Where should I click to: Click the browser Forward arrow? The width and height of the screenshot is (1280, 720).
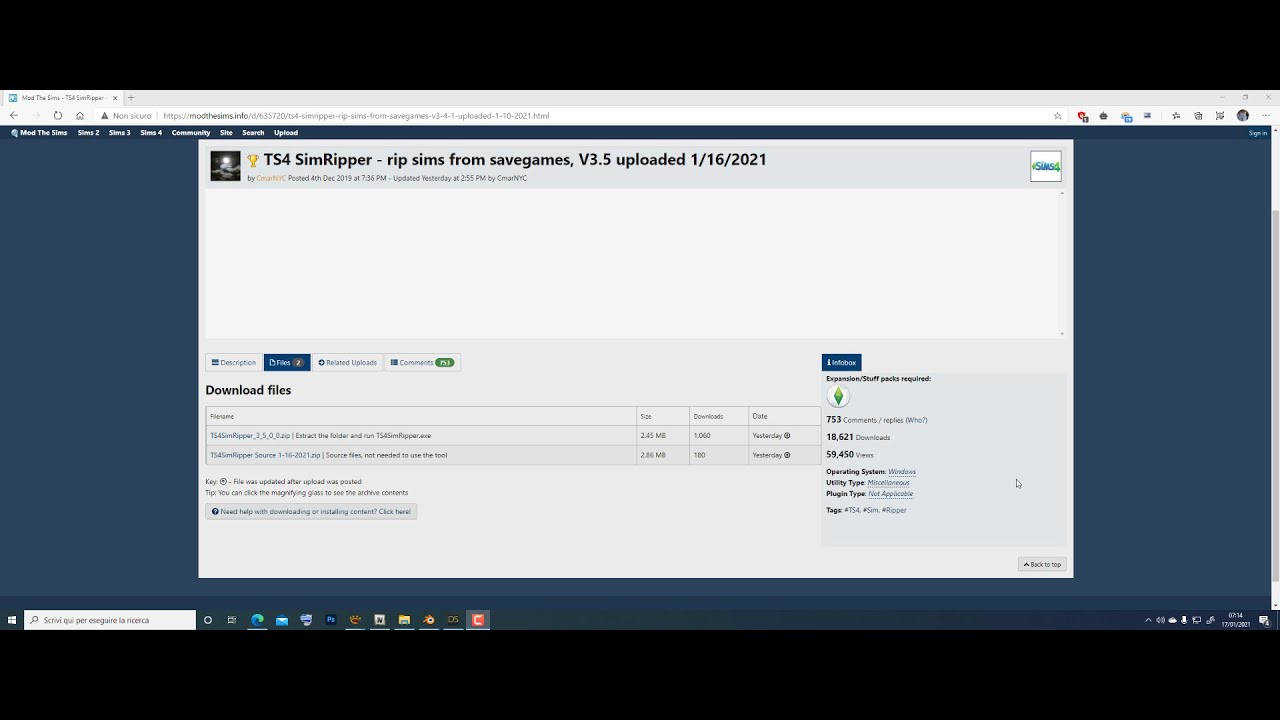point(36,116)
